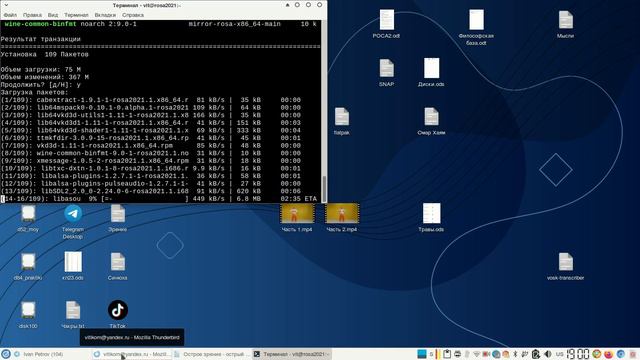Select the SNAP desktop file icon
Viewport: 640px width, 360px height.
pos(386,72)
